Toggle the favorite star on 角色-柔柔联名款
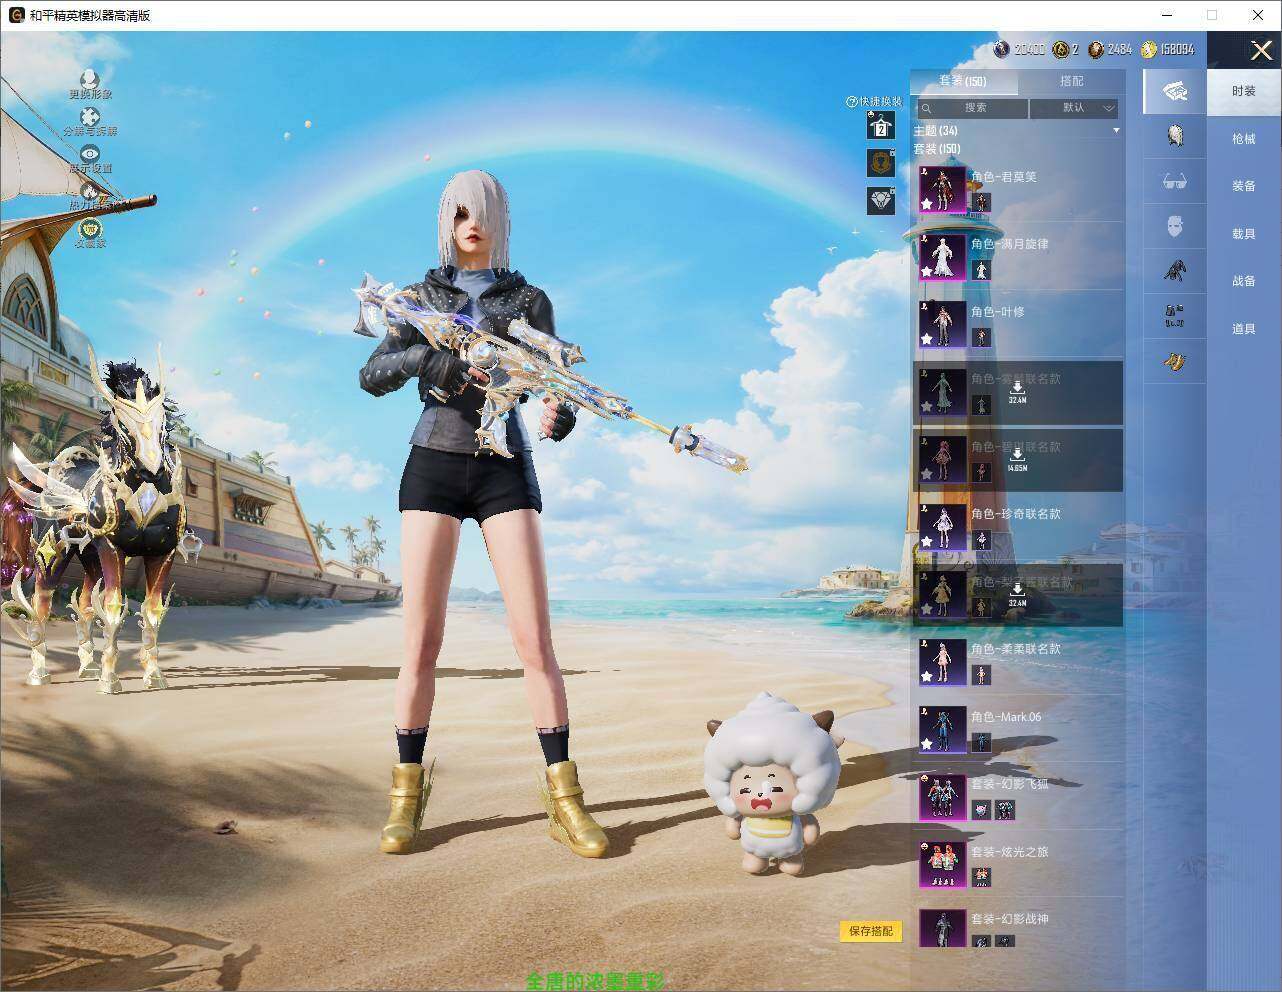The width and height of the screenshot is (1282, 992). pyautogui.click(x=927, y=677)
